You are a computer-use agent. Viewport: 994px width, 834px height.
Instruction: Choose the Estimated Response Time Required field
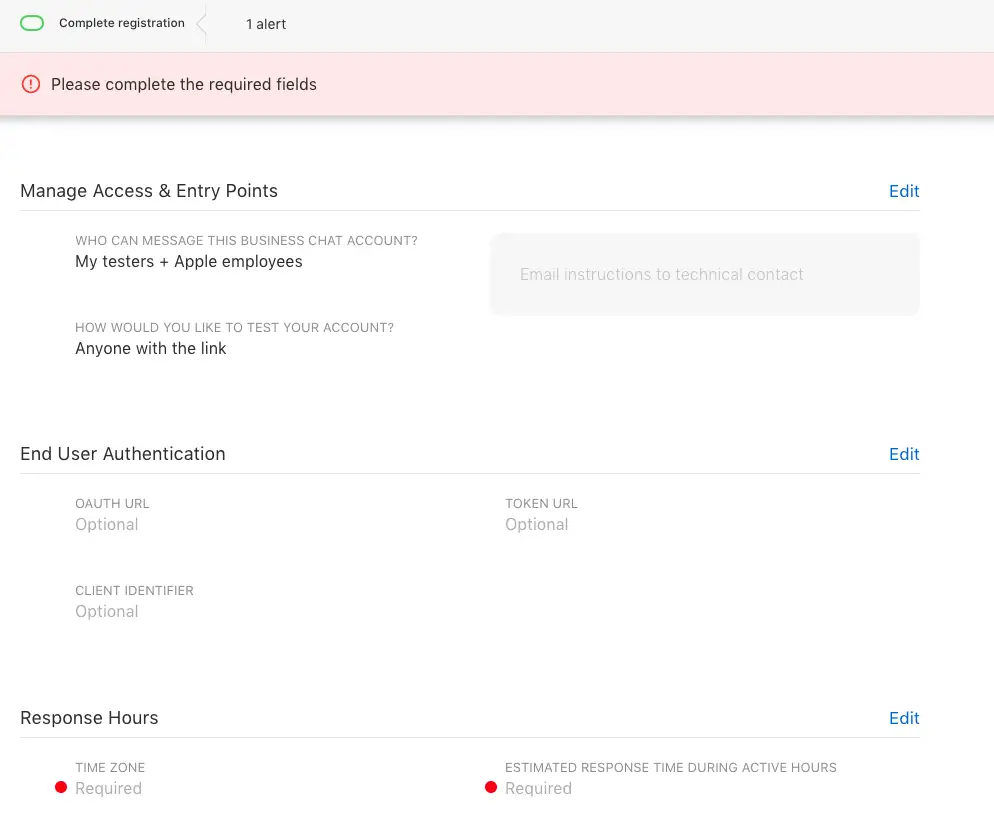click(538, 788)
